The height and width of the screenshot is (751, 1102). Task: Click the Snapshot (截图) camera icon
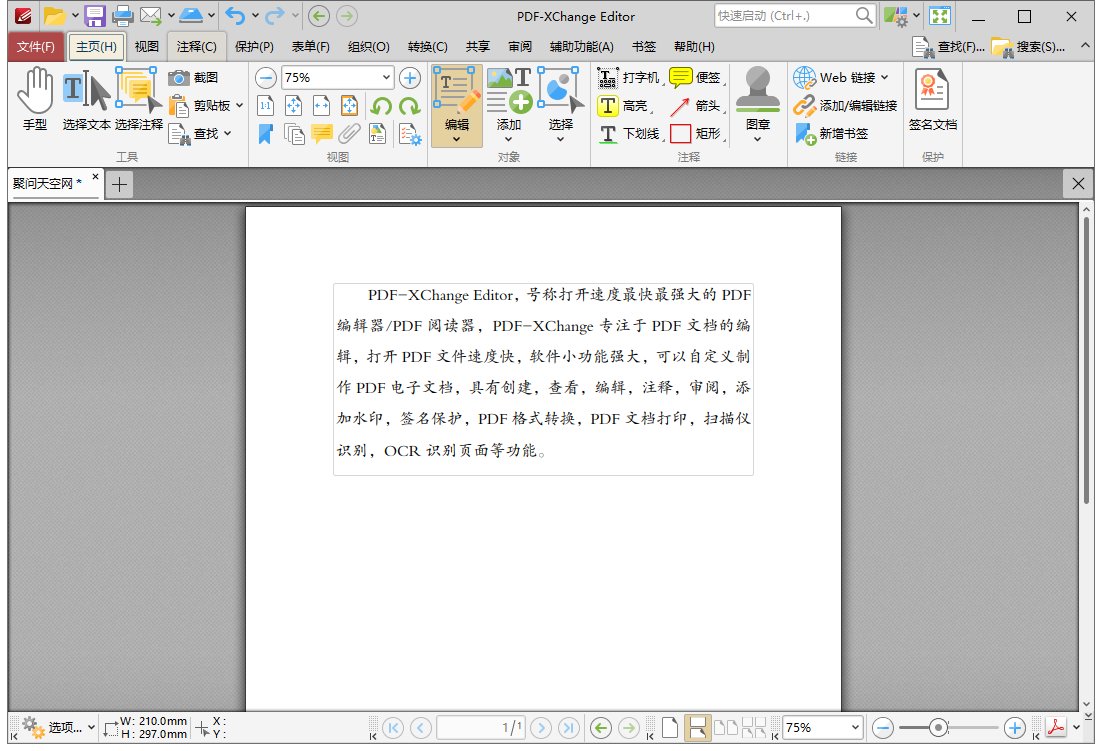click(x=180, y=78)
